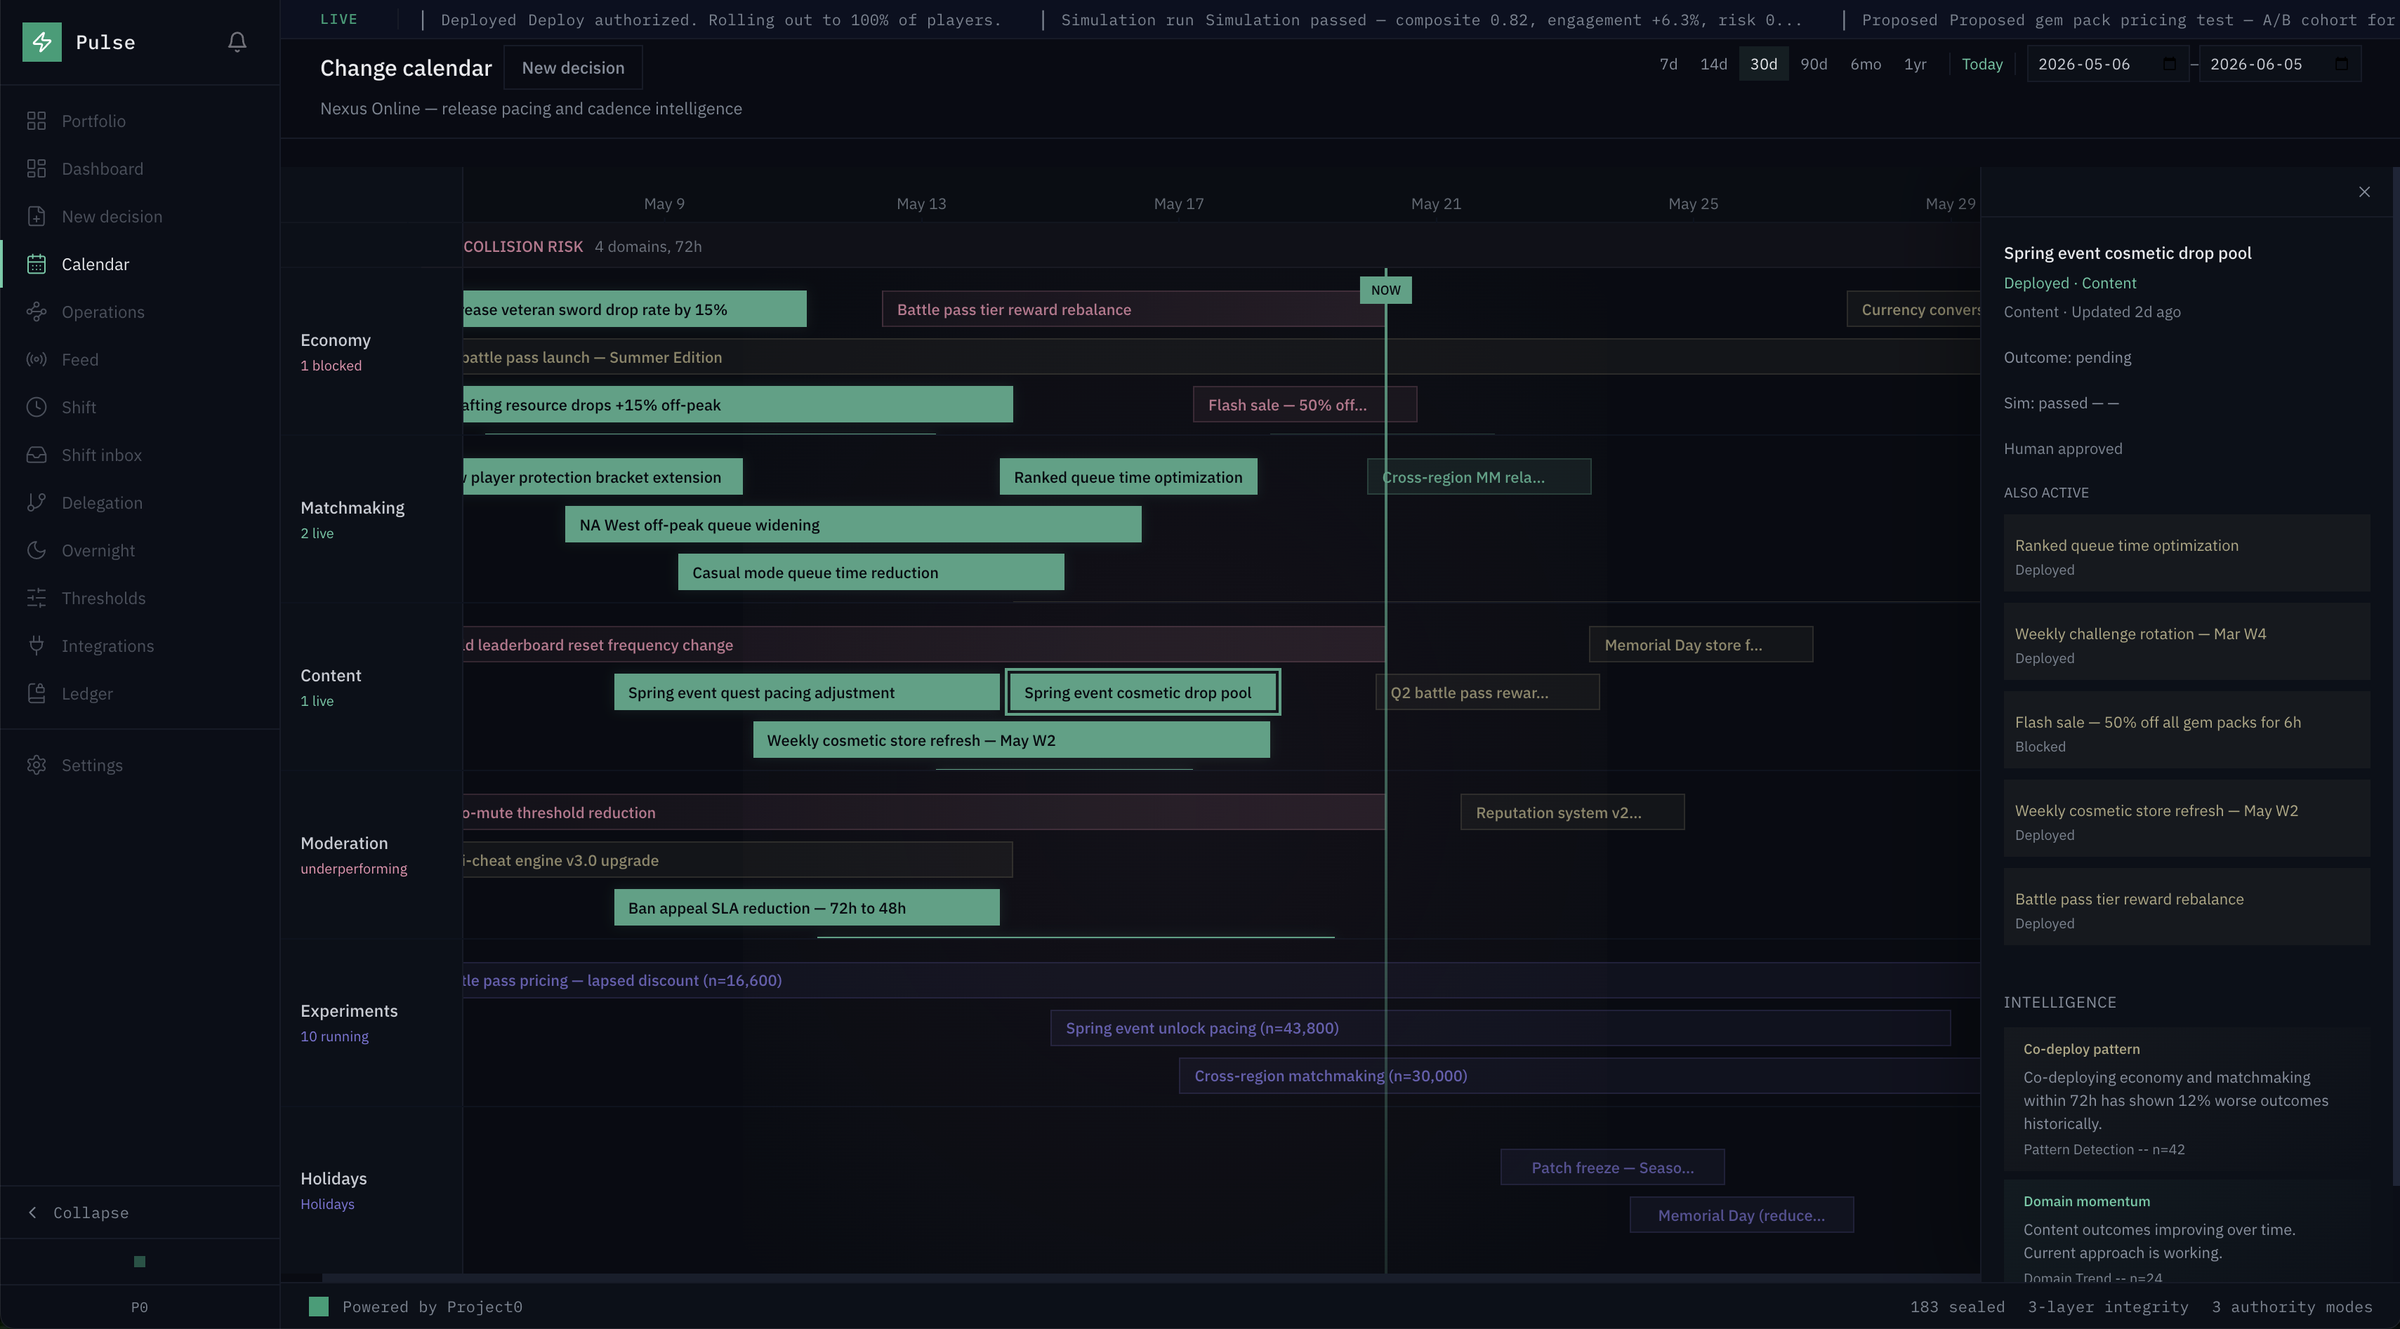Viewport: 2400px width, 1329px height.
Task: Open Battle pass tier reward rebalance card
Action: (x=2187, y=907)
